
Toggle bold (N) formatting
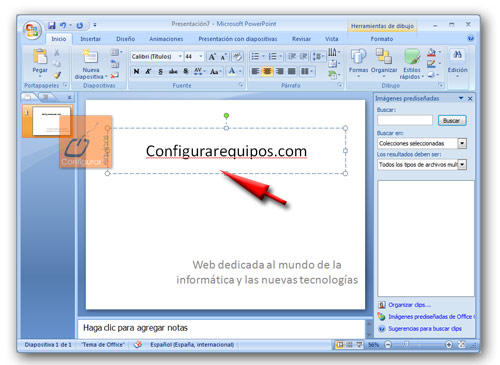point(136,71)
